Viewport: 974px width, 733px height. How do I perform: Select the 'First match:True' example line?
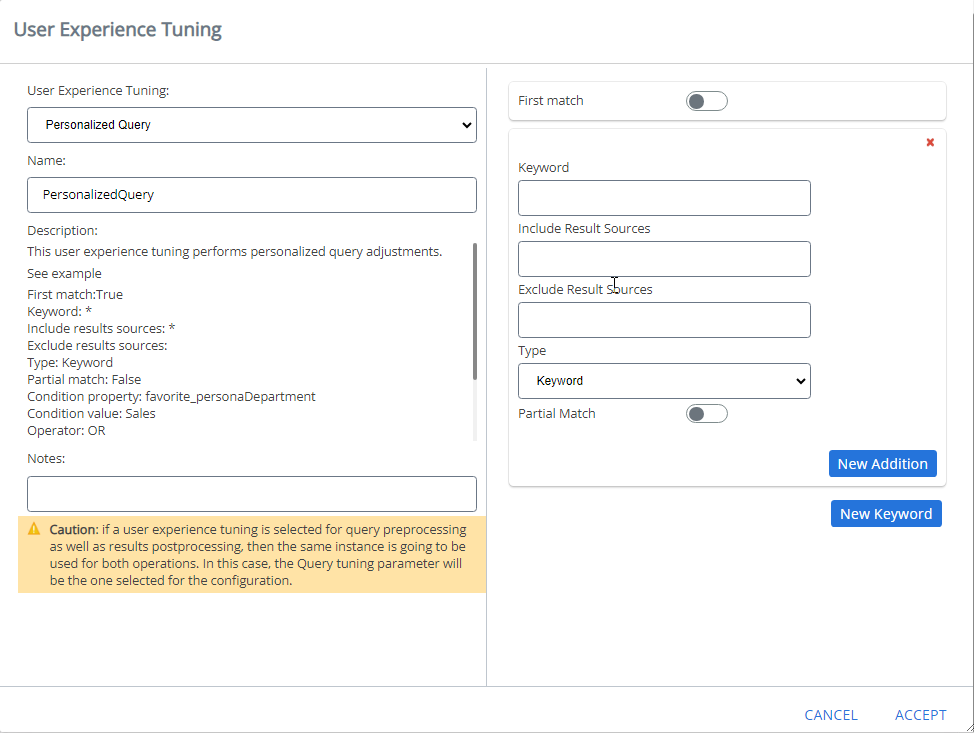click(x=75, y=294)
